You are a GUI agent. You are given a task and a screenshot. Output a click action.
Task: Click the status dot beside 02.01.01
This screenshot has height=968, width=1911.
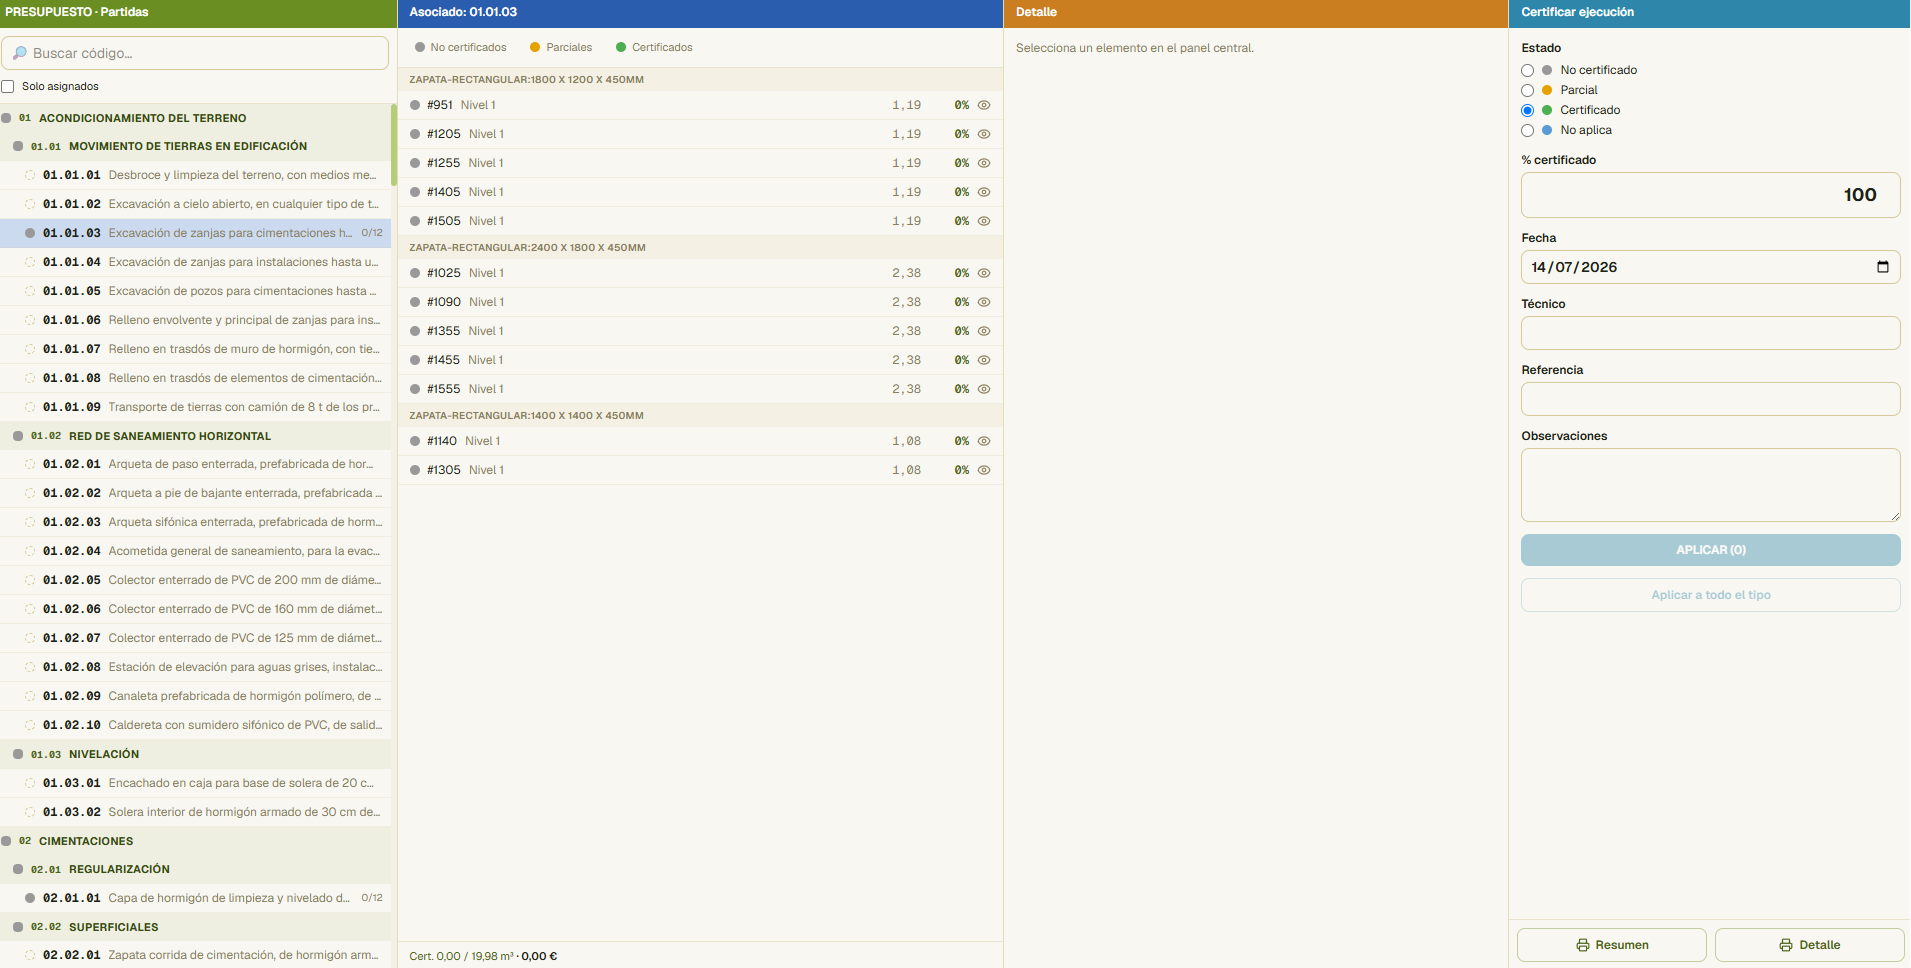(x=30, y=898)
